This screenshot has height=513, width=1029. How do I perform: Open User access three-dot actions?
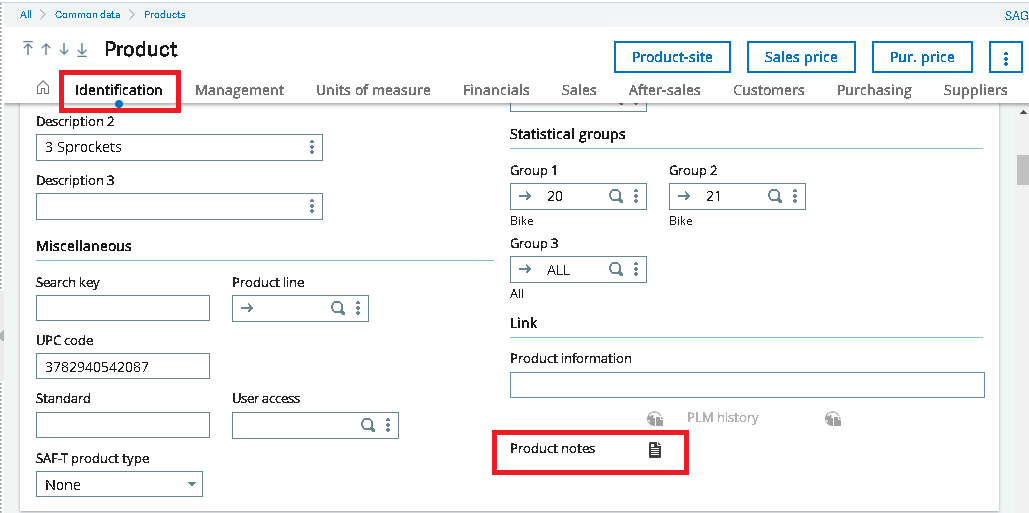[388, 425]
